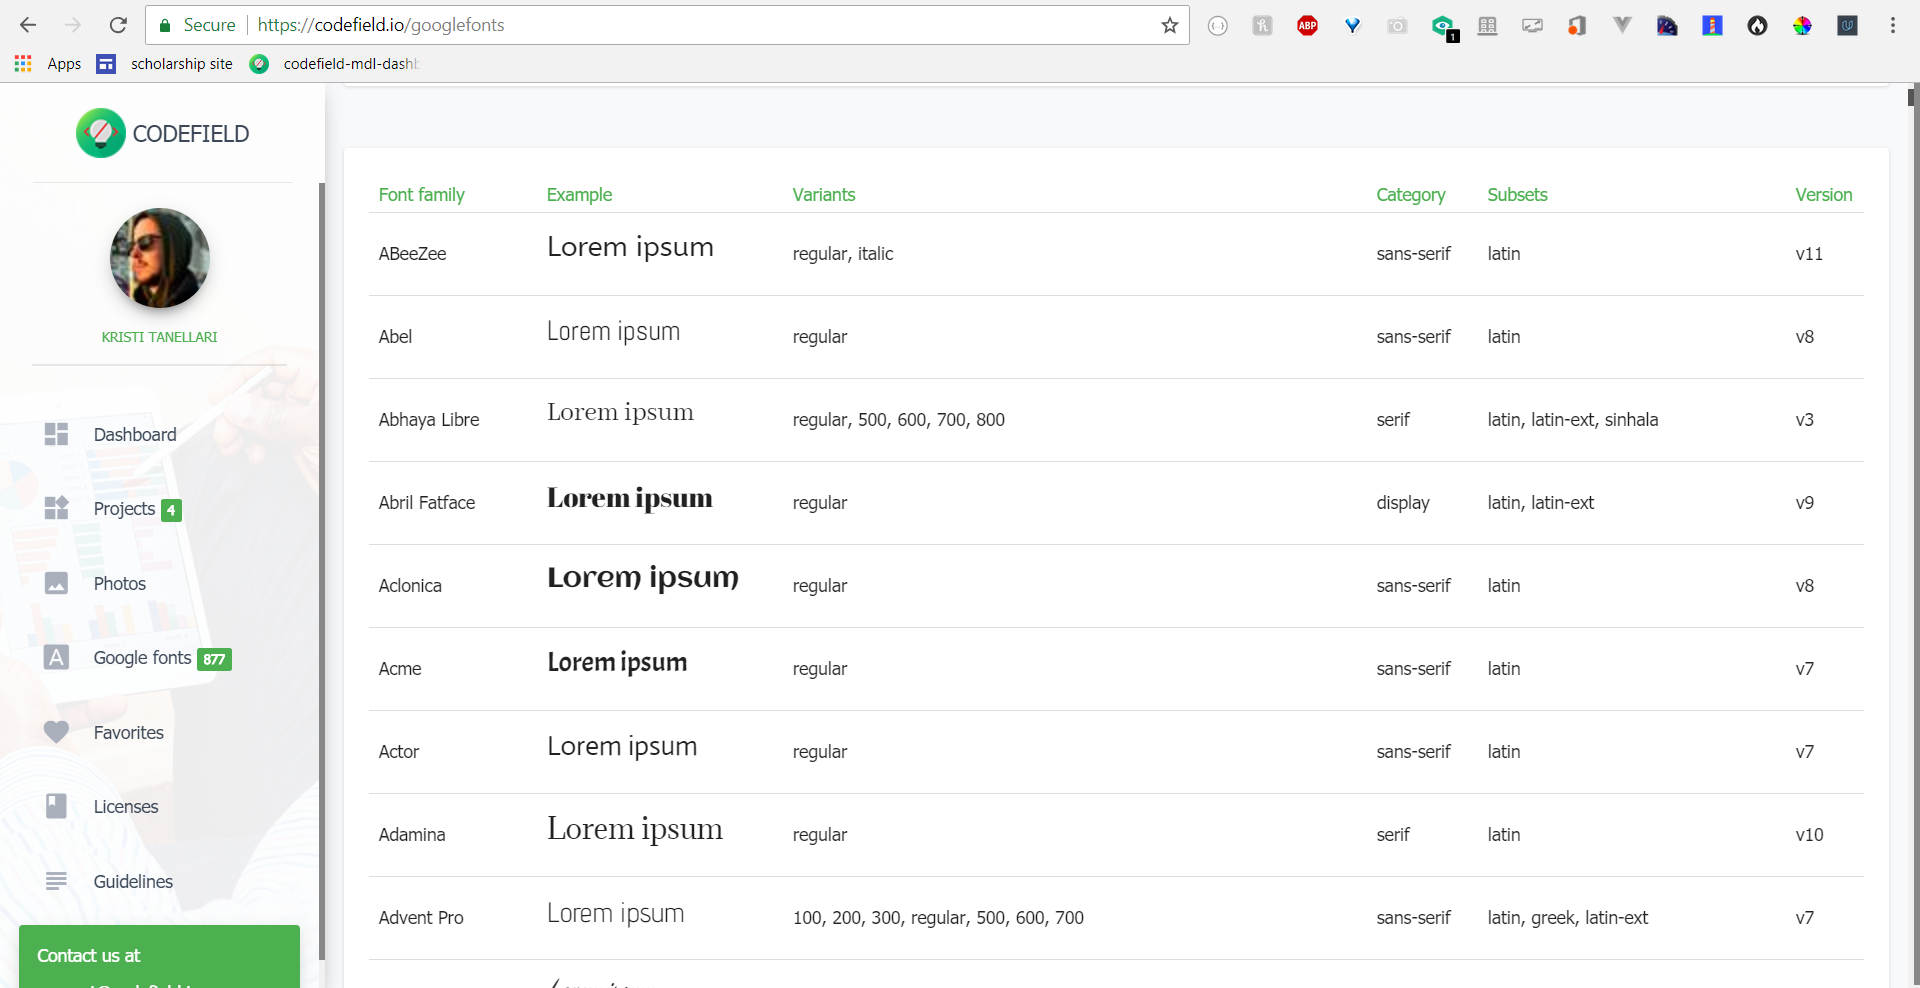Click the Category column header

coord(1410,195)
